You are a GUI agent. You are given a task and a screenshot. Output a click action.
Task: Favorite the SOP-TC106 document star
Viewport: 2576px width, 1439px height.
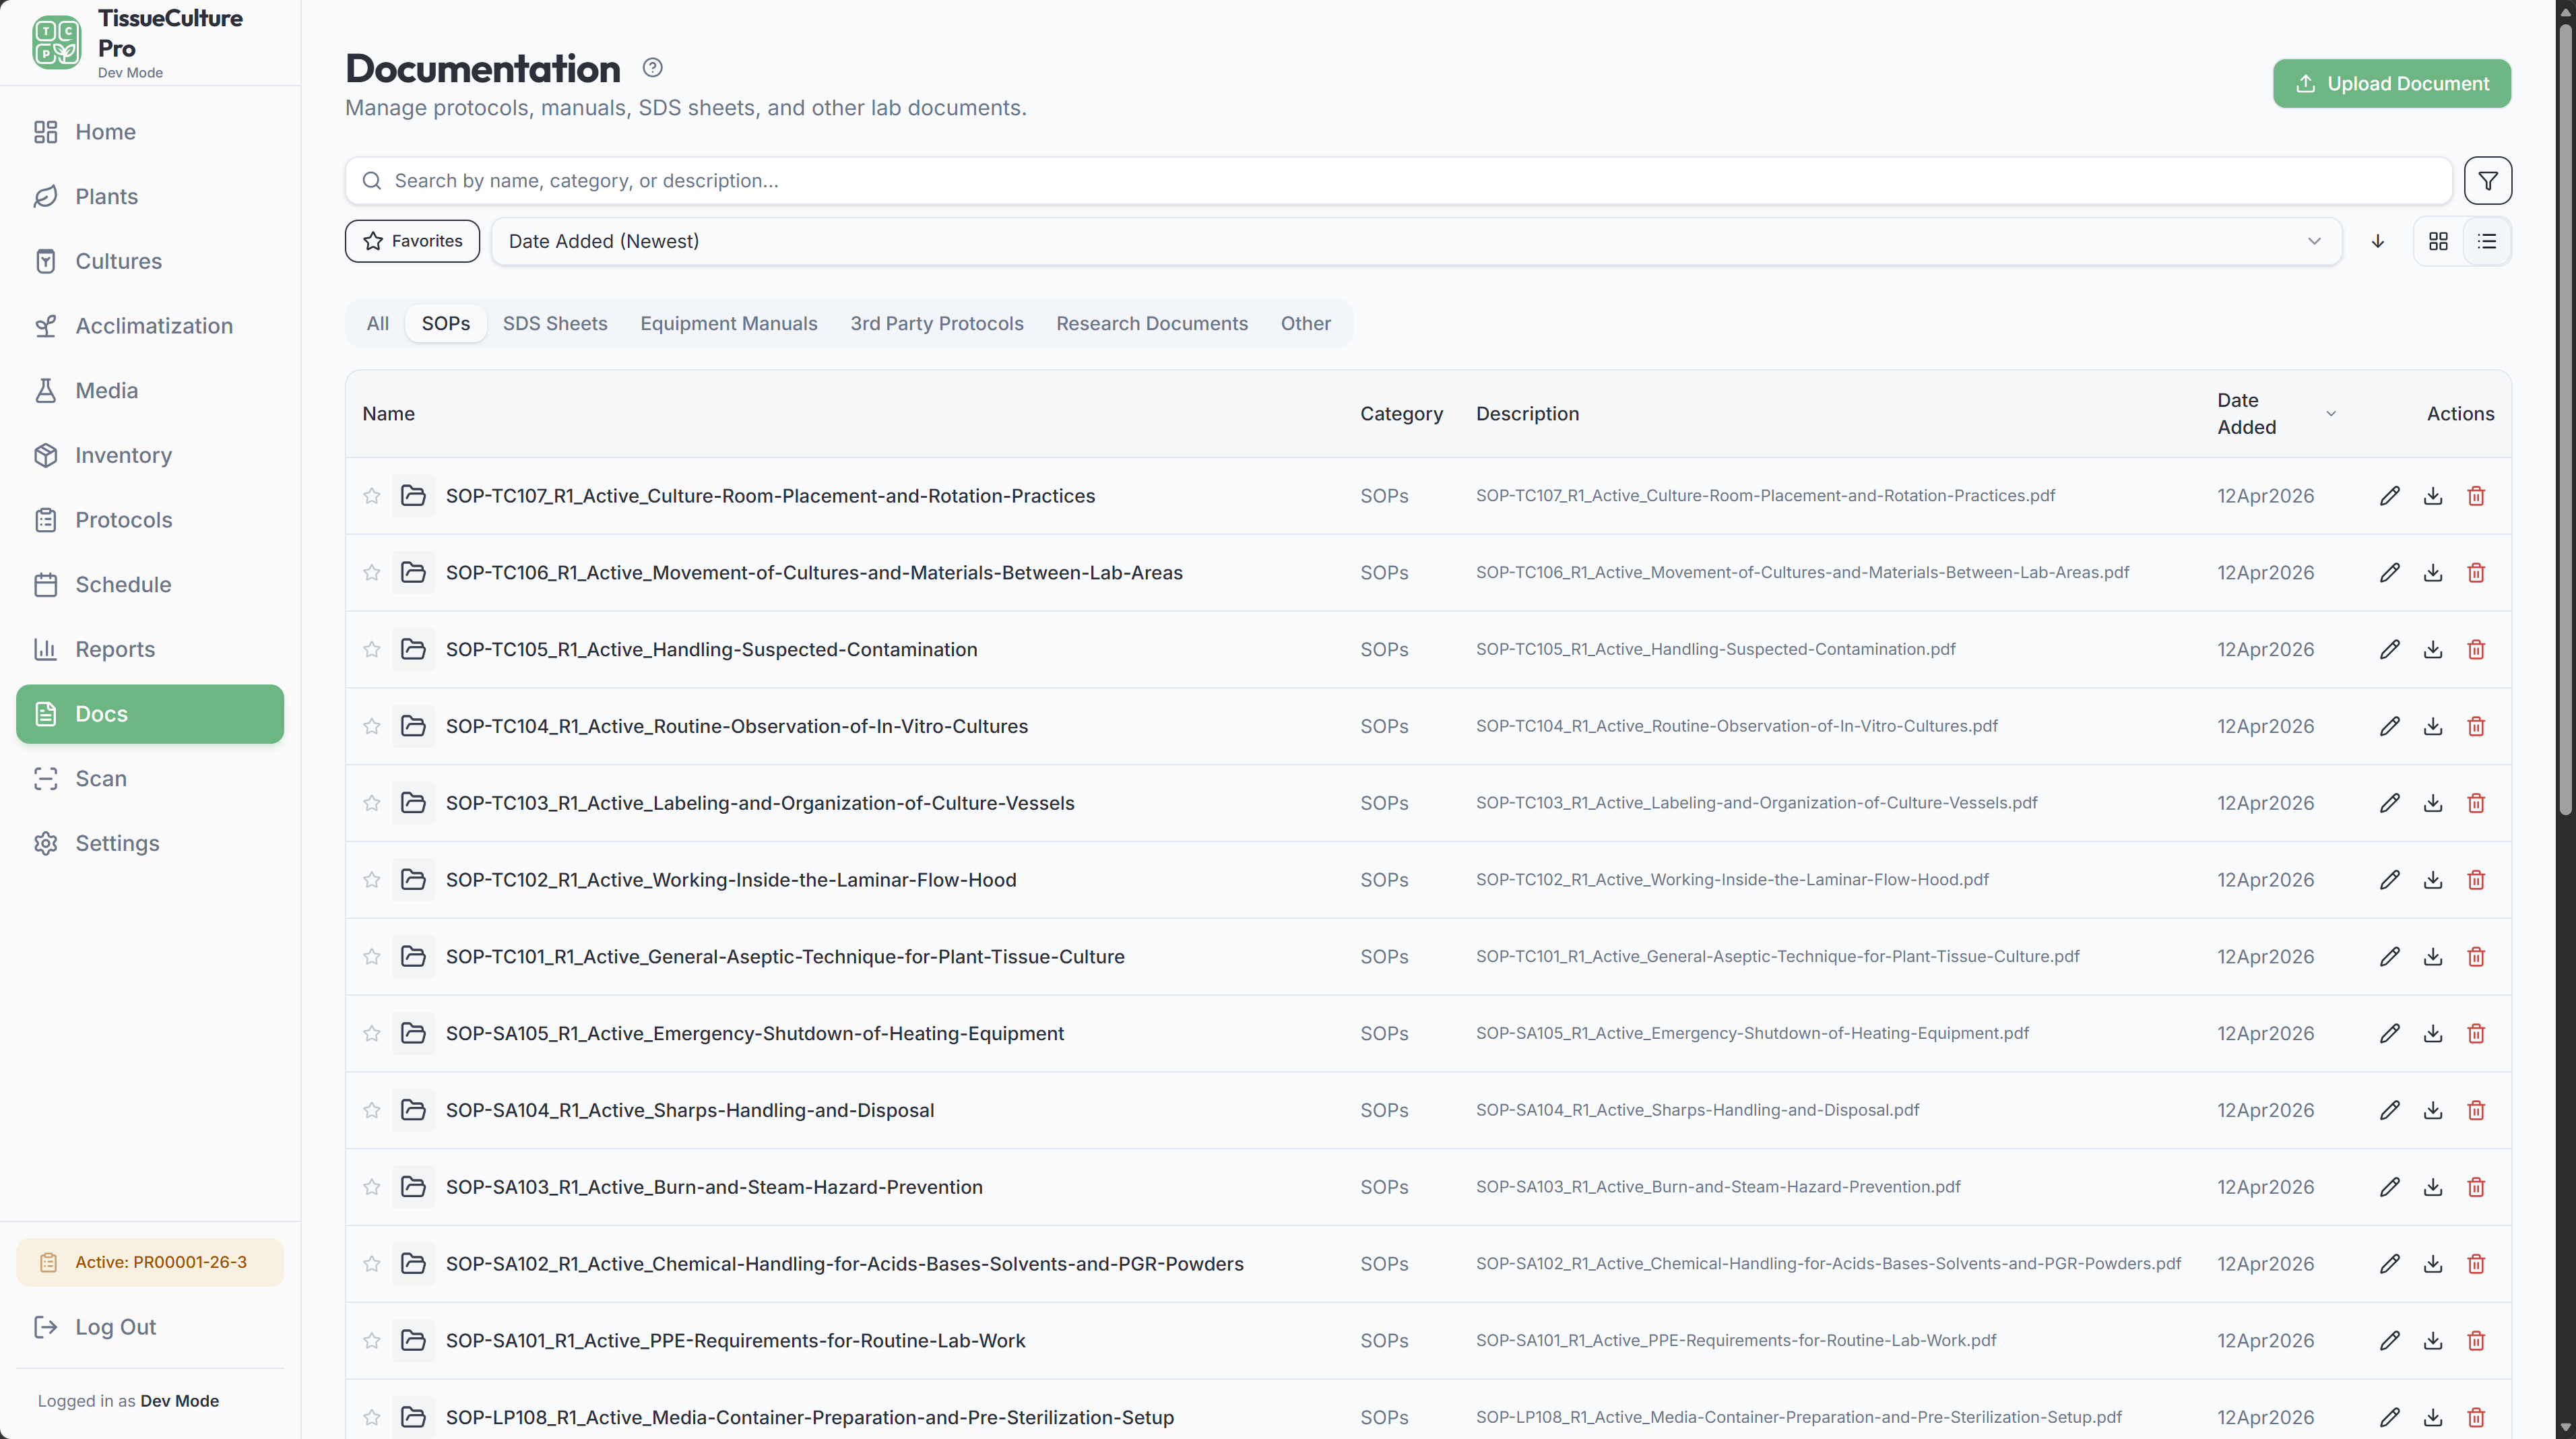tap(371, 573)
